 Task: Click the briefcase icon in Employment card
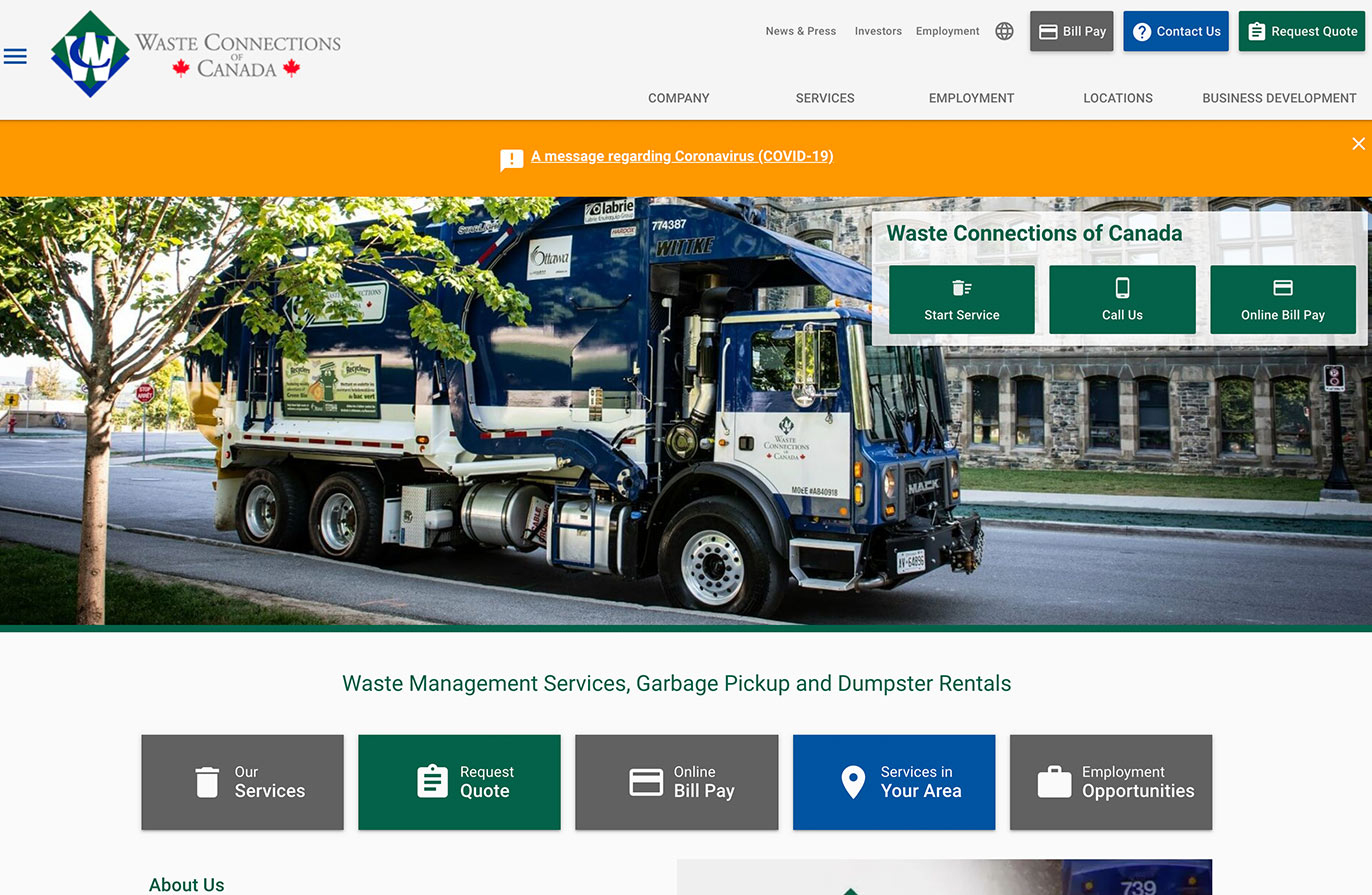(1054, 782)
